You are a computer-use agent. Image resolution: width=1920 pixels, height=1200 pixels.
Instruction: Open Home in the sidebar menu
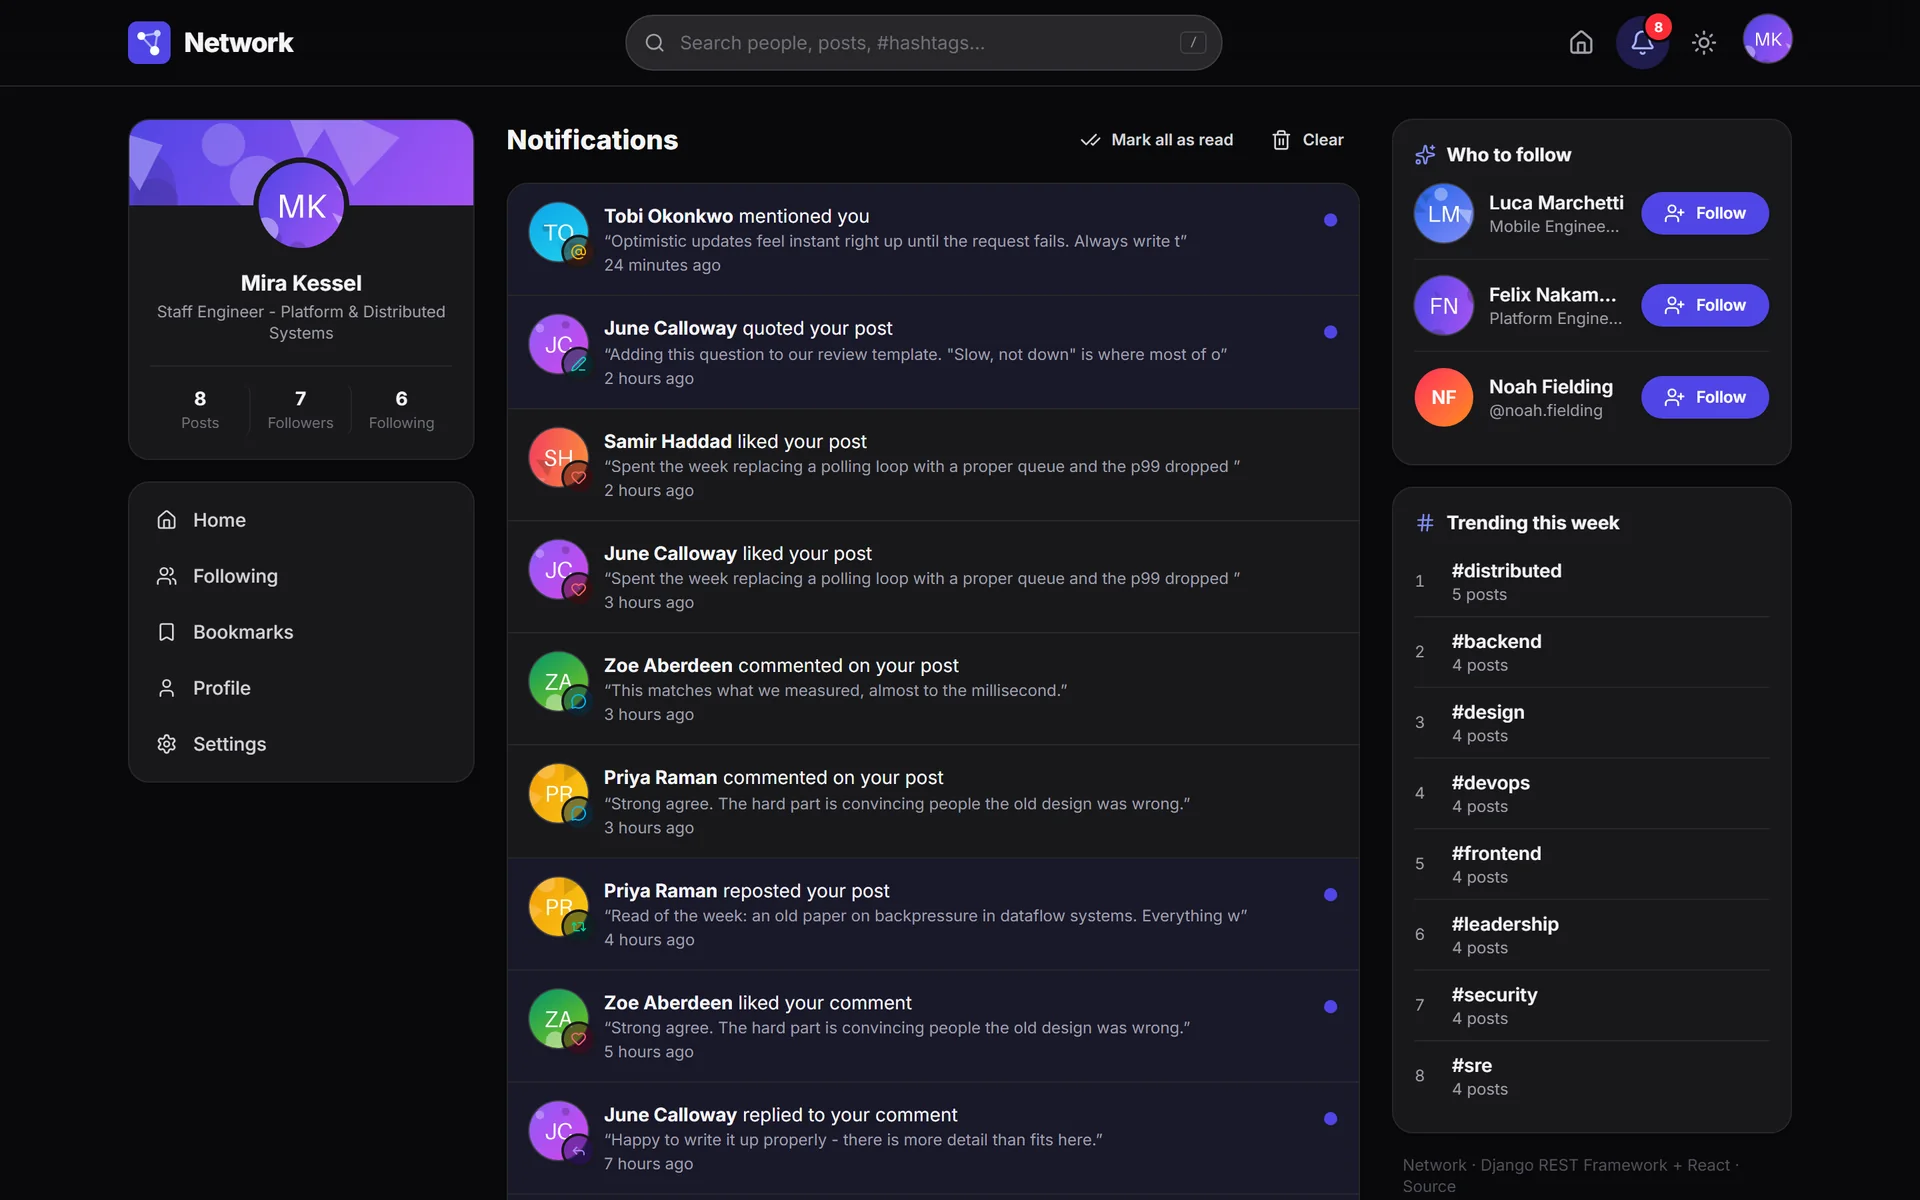pos(301,520)
